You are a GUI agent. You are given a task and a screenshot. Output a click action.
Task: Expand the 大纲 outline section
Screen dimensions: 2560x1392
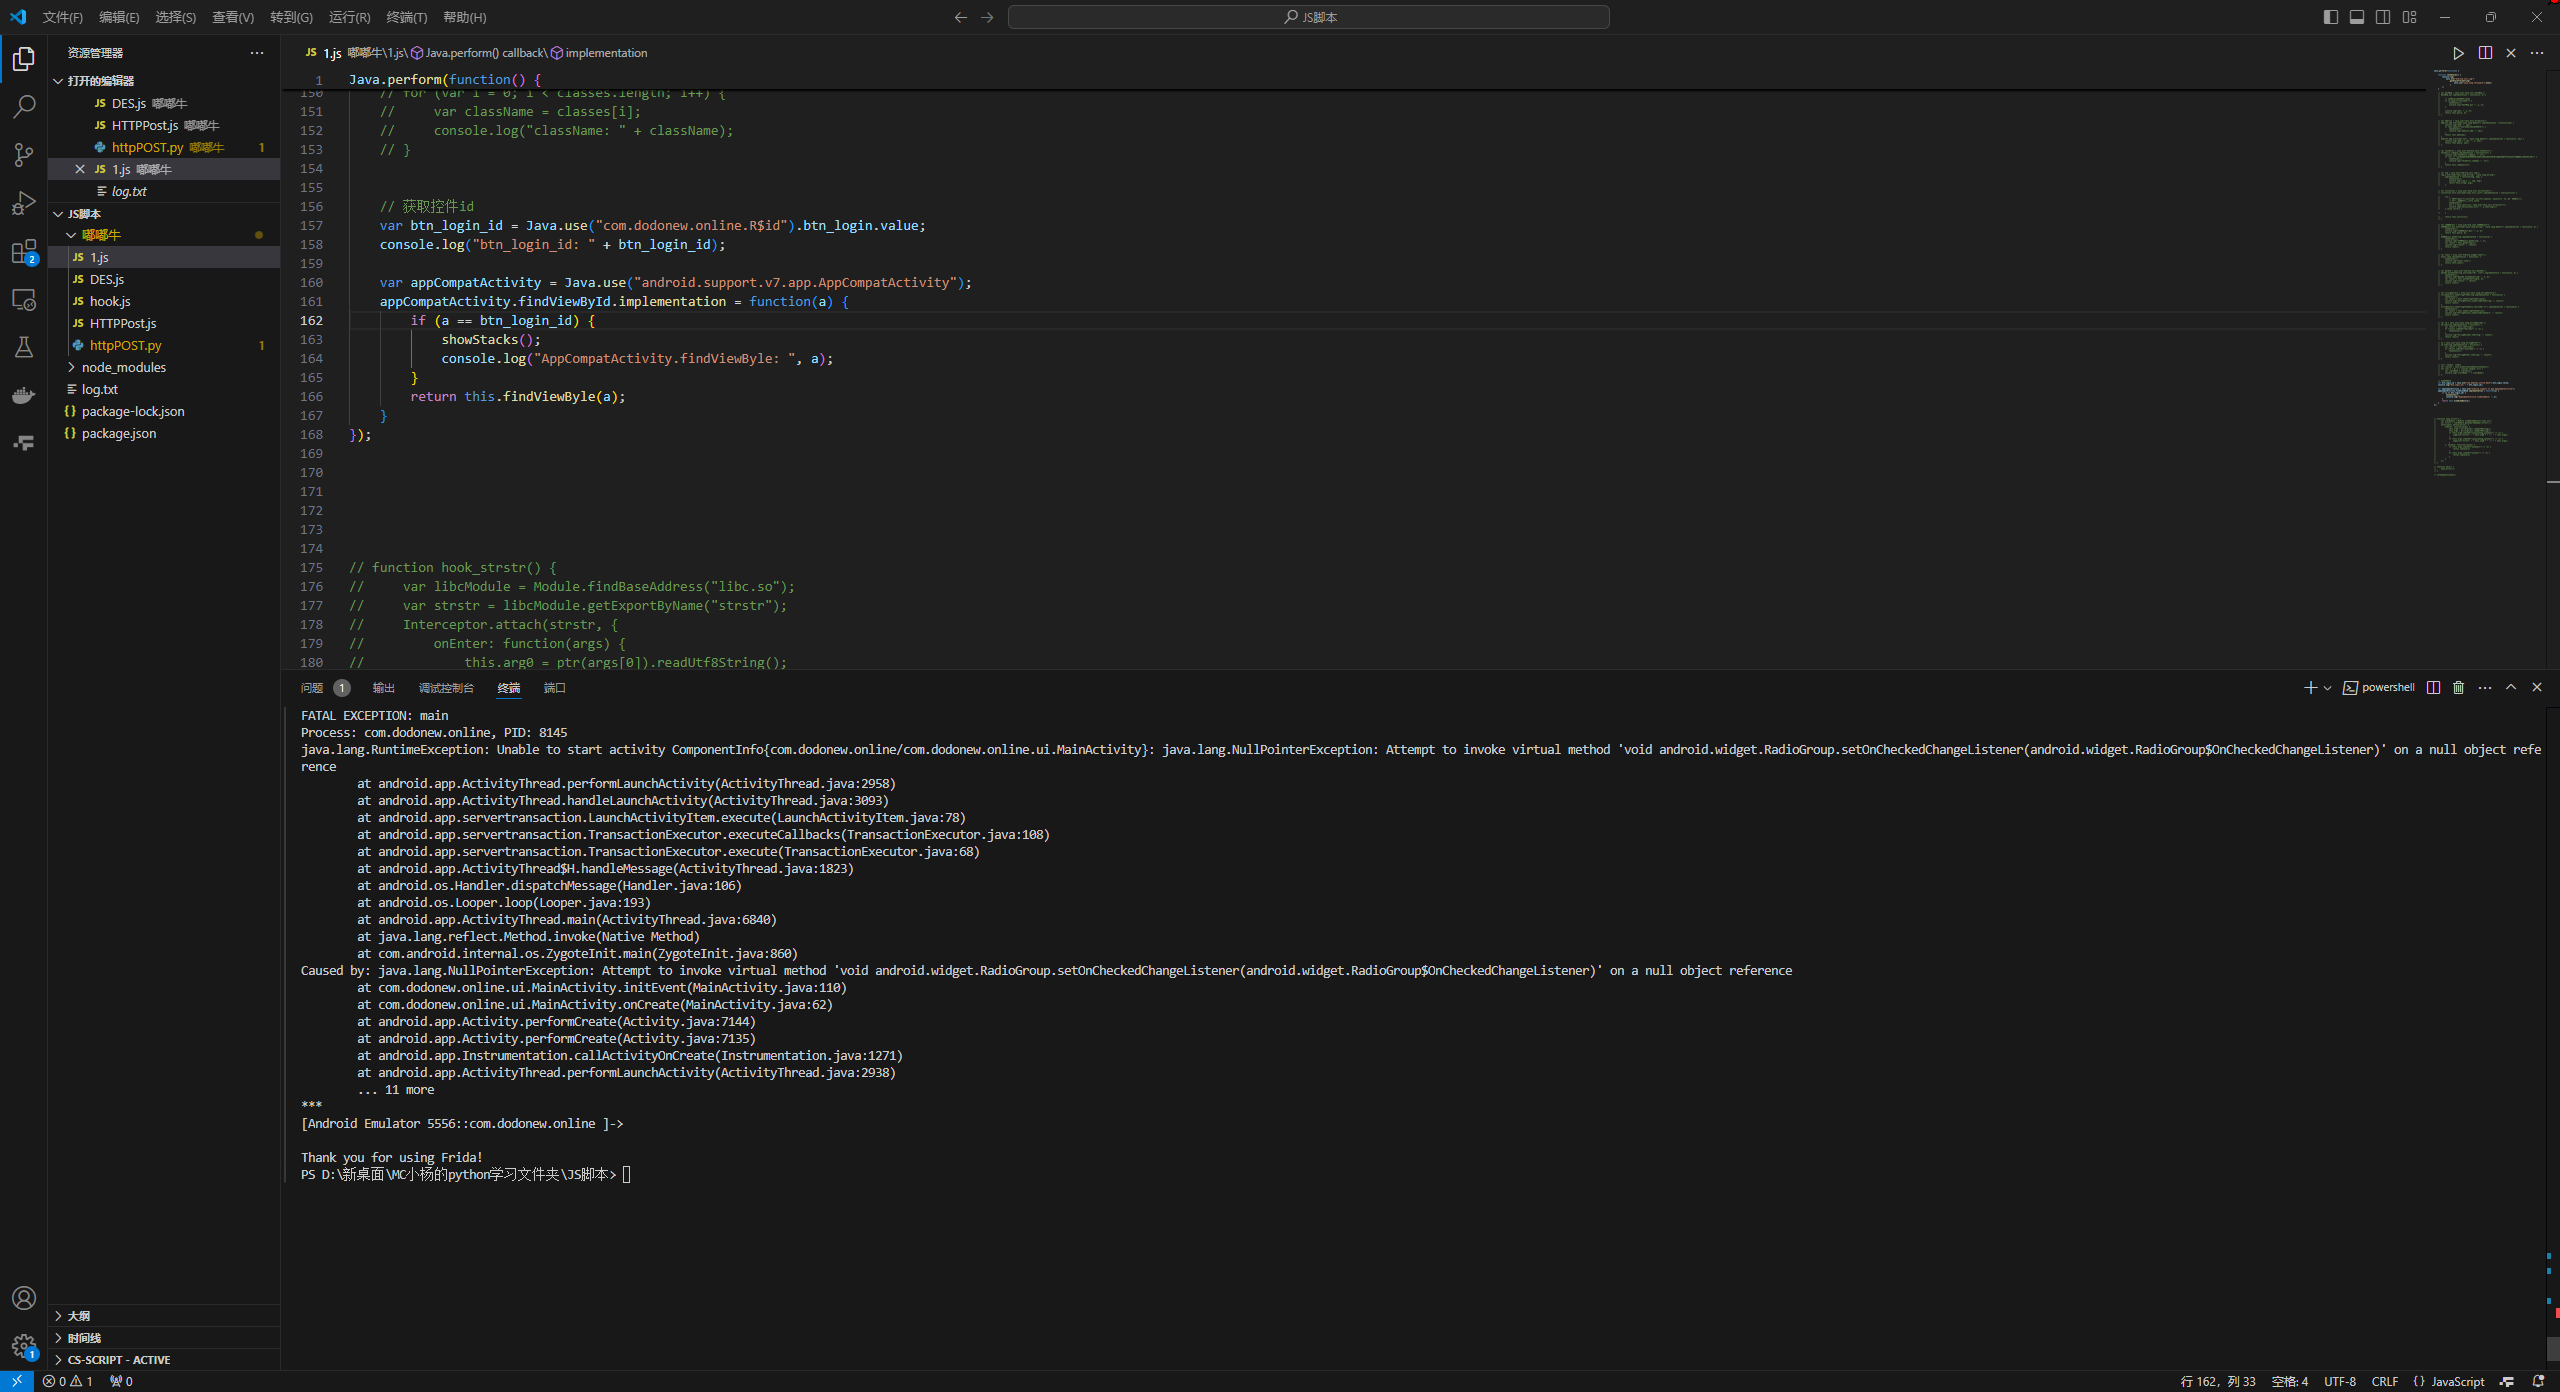78,1316
